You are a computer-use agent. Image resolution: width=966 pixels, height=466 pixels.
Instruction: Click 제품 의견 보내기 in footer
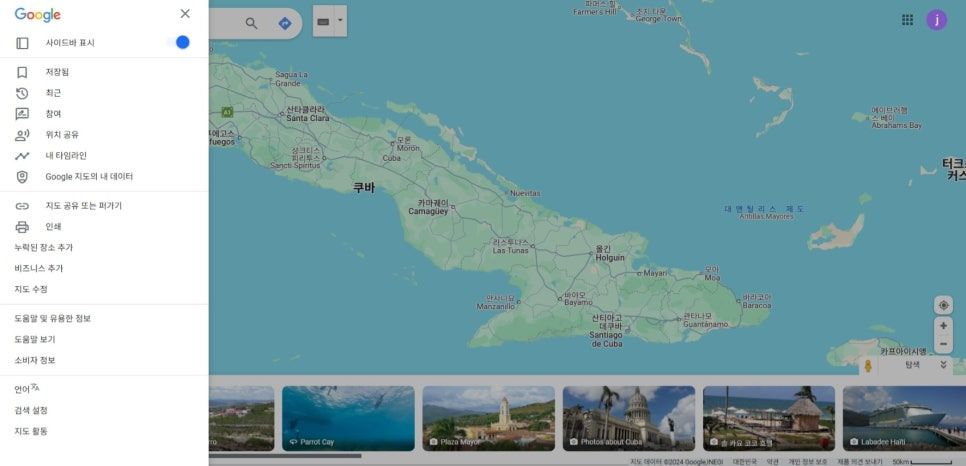click(x=861, y=462)
